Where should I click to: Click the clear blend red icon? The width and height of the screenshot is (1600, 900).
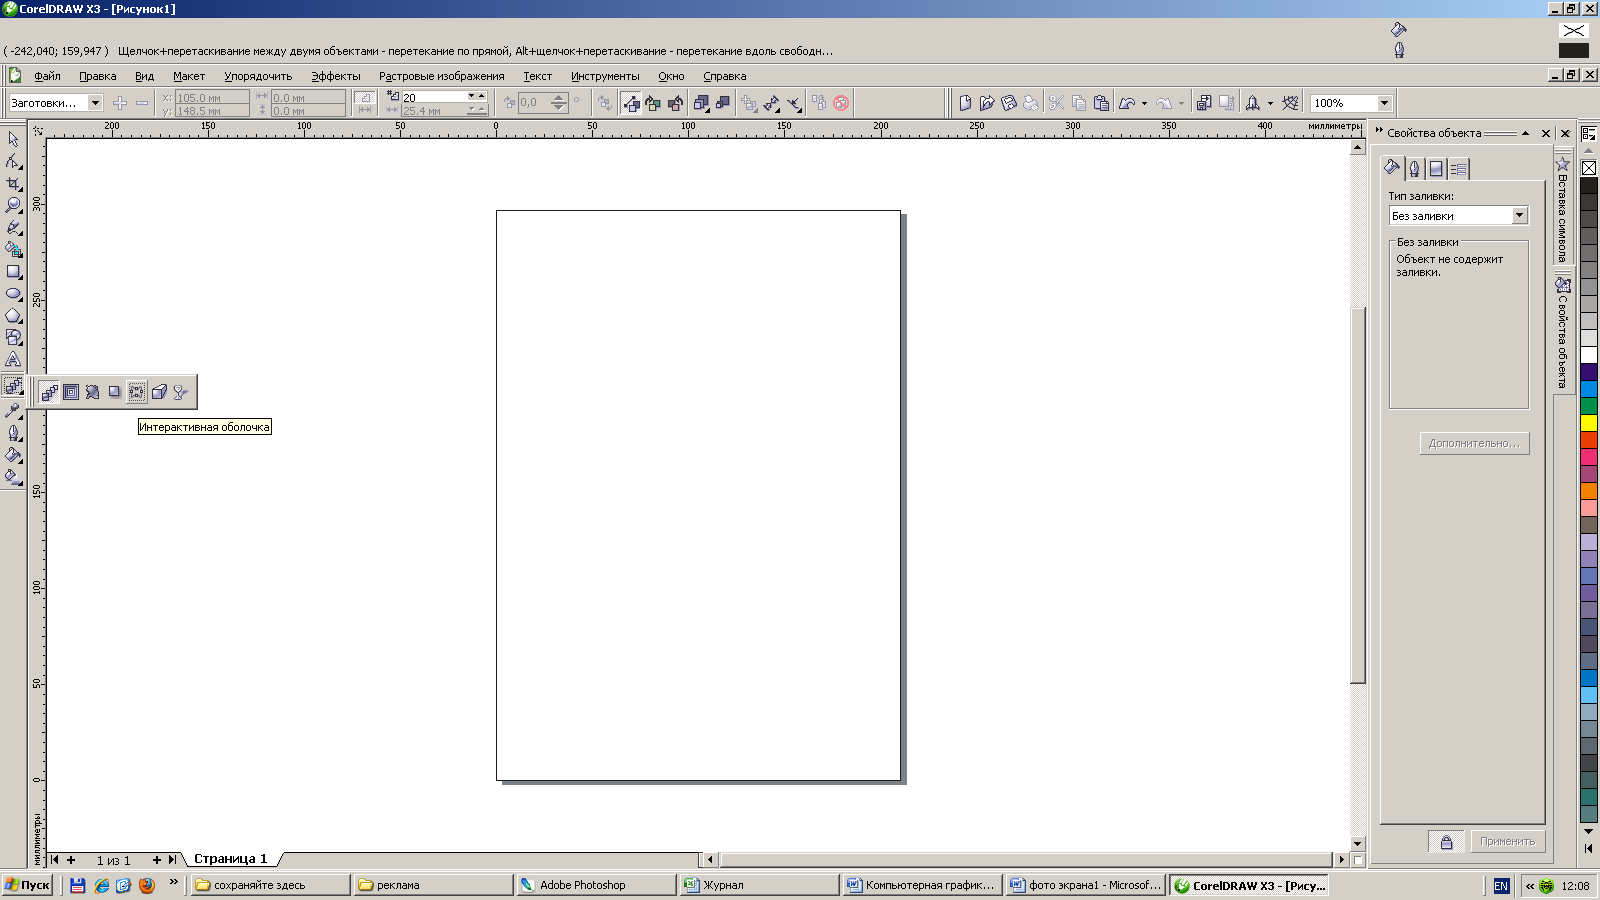point(841,103)
